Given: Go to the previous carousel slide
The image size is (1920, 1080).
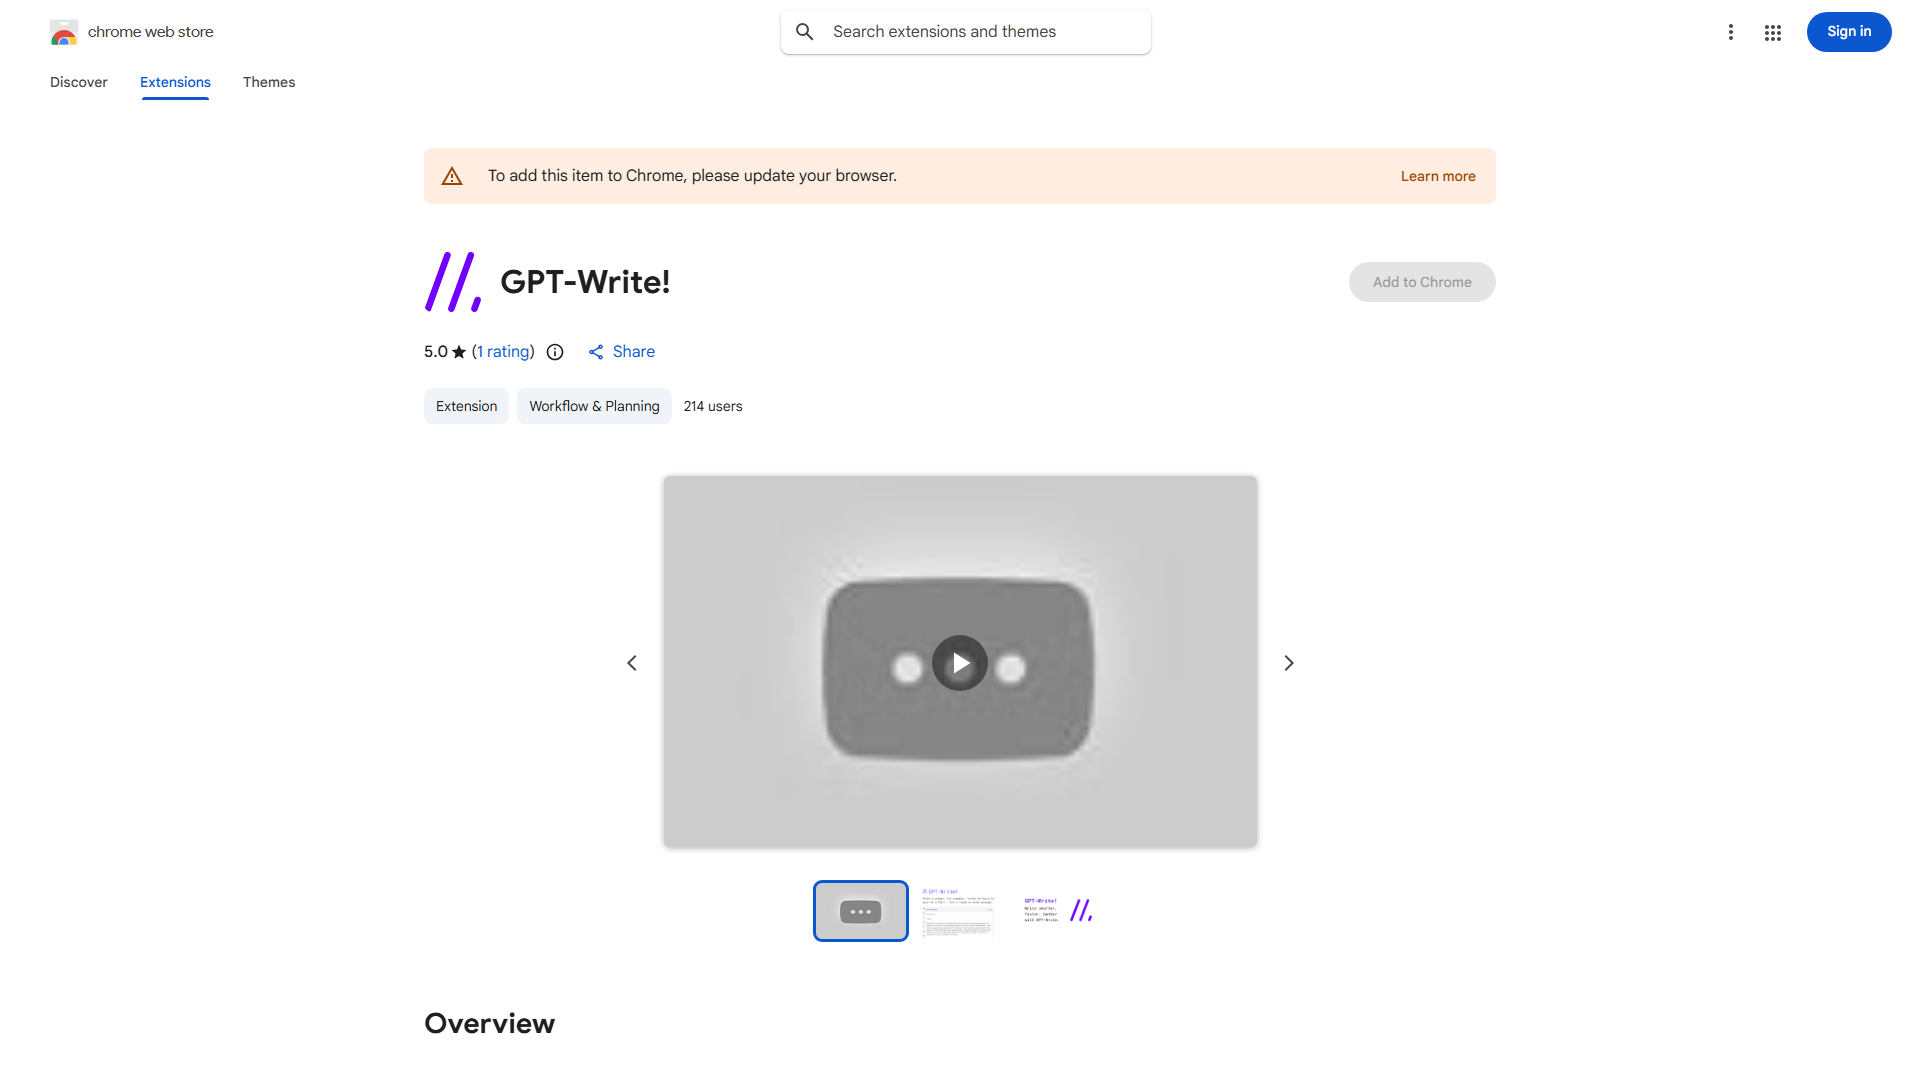Looking at the screenshot, I should [632, 663].
